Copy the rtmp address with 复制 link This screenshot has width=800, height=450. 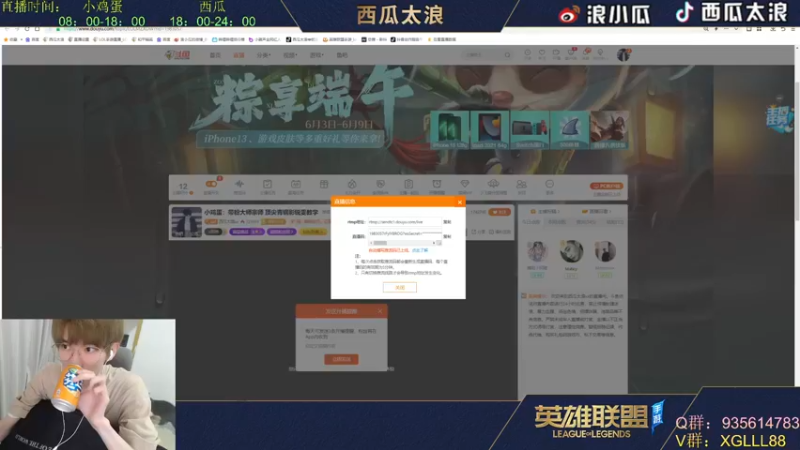click(x=447, y=222)
